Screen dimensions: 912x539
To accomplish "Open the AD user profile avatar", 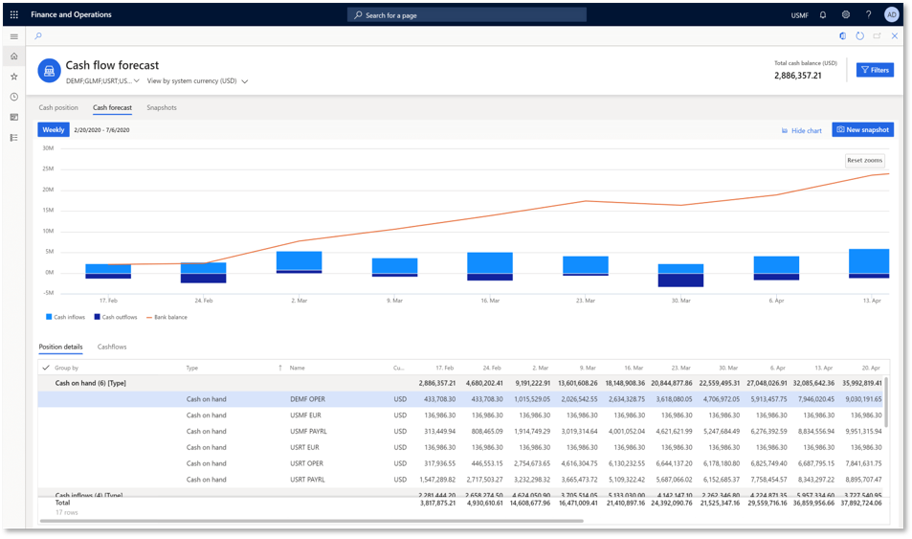I will pyautogui.click(x=891, y=15).
